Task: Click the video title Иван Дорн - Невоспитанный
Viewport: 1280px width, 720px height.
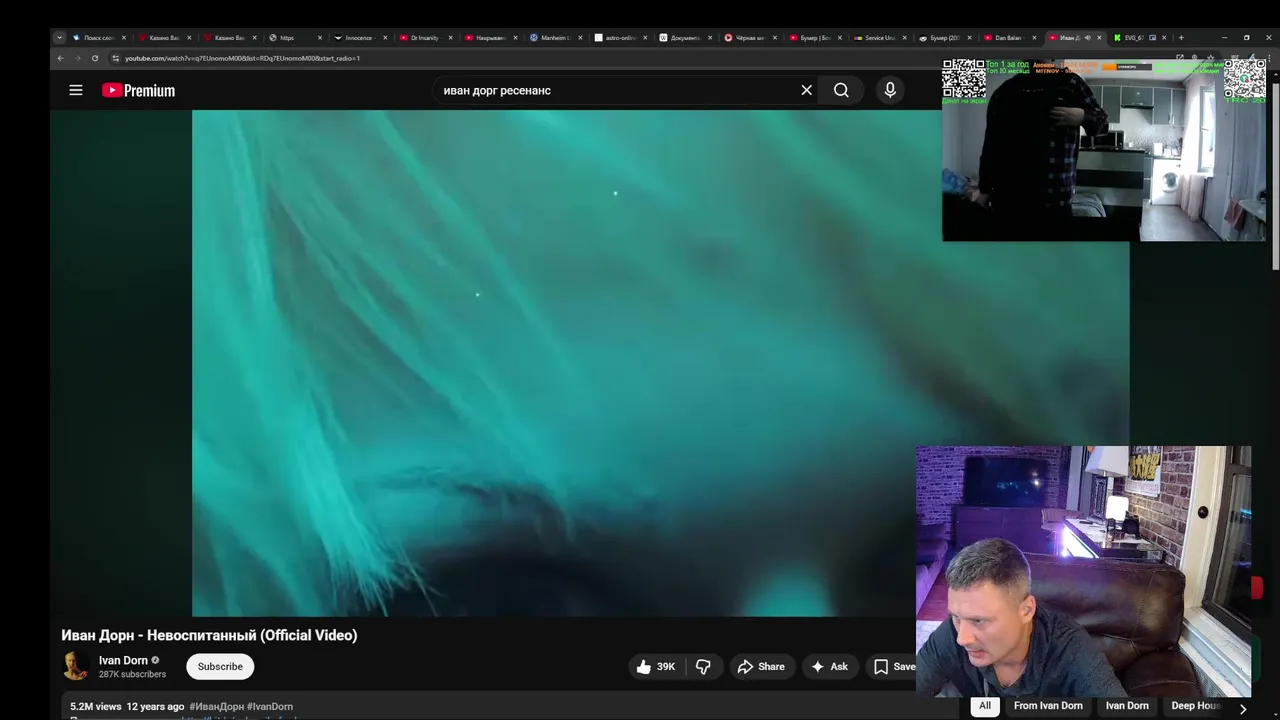Action: pos(209,635)
